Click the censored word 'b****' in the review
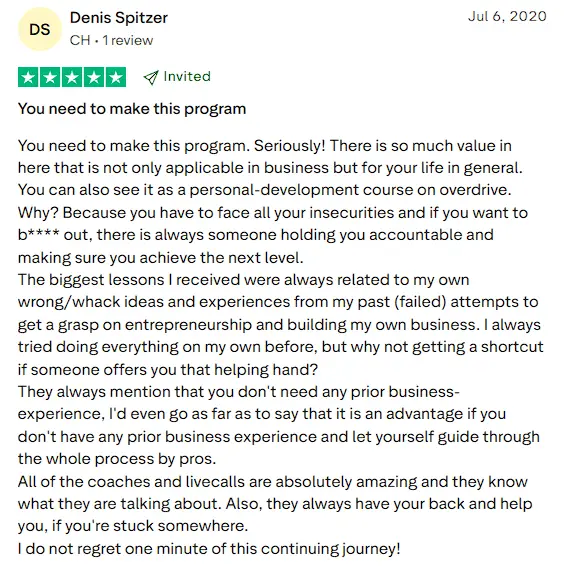The height and width of the screenshot is (566, 575). (38, 235)
